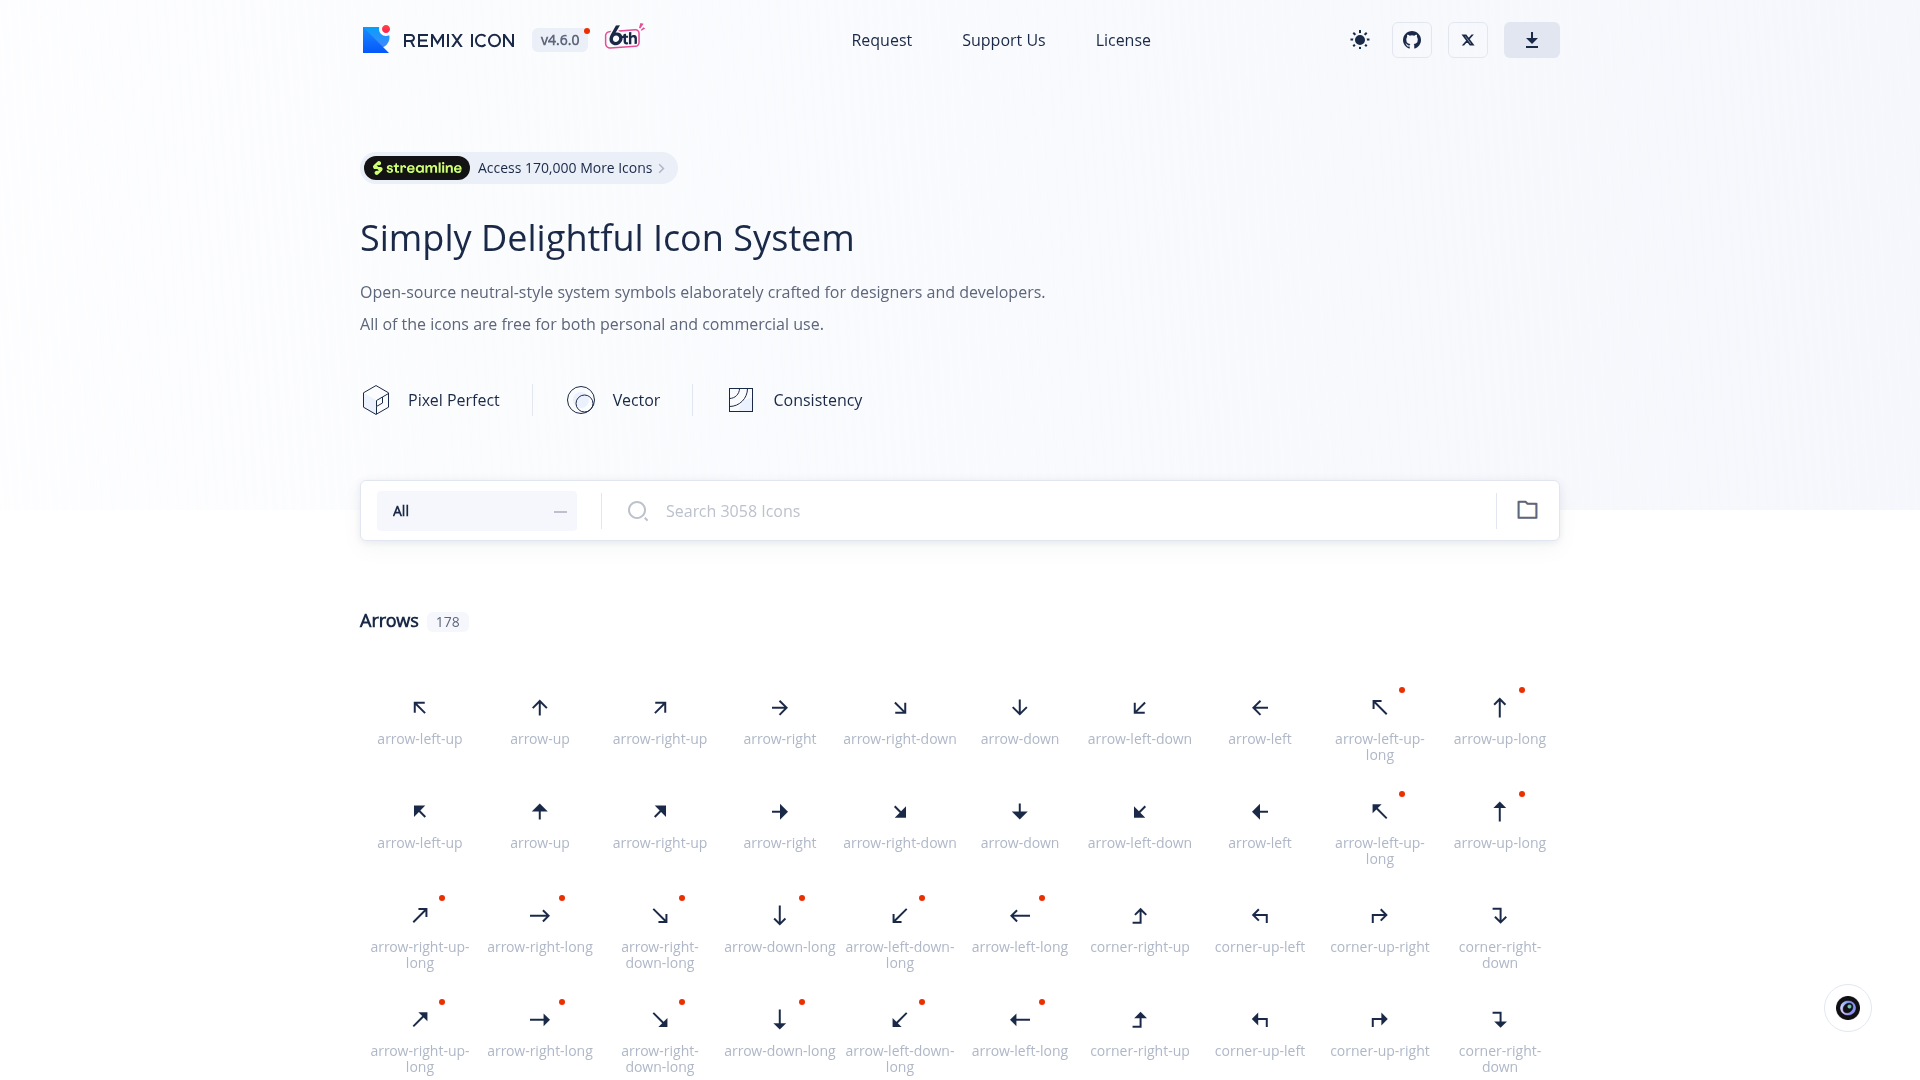Pick the filled arrow-left icon
The image size is (1920, 1080).
pyautogui.click(x=1260, y=812)
